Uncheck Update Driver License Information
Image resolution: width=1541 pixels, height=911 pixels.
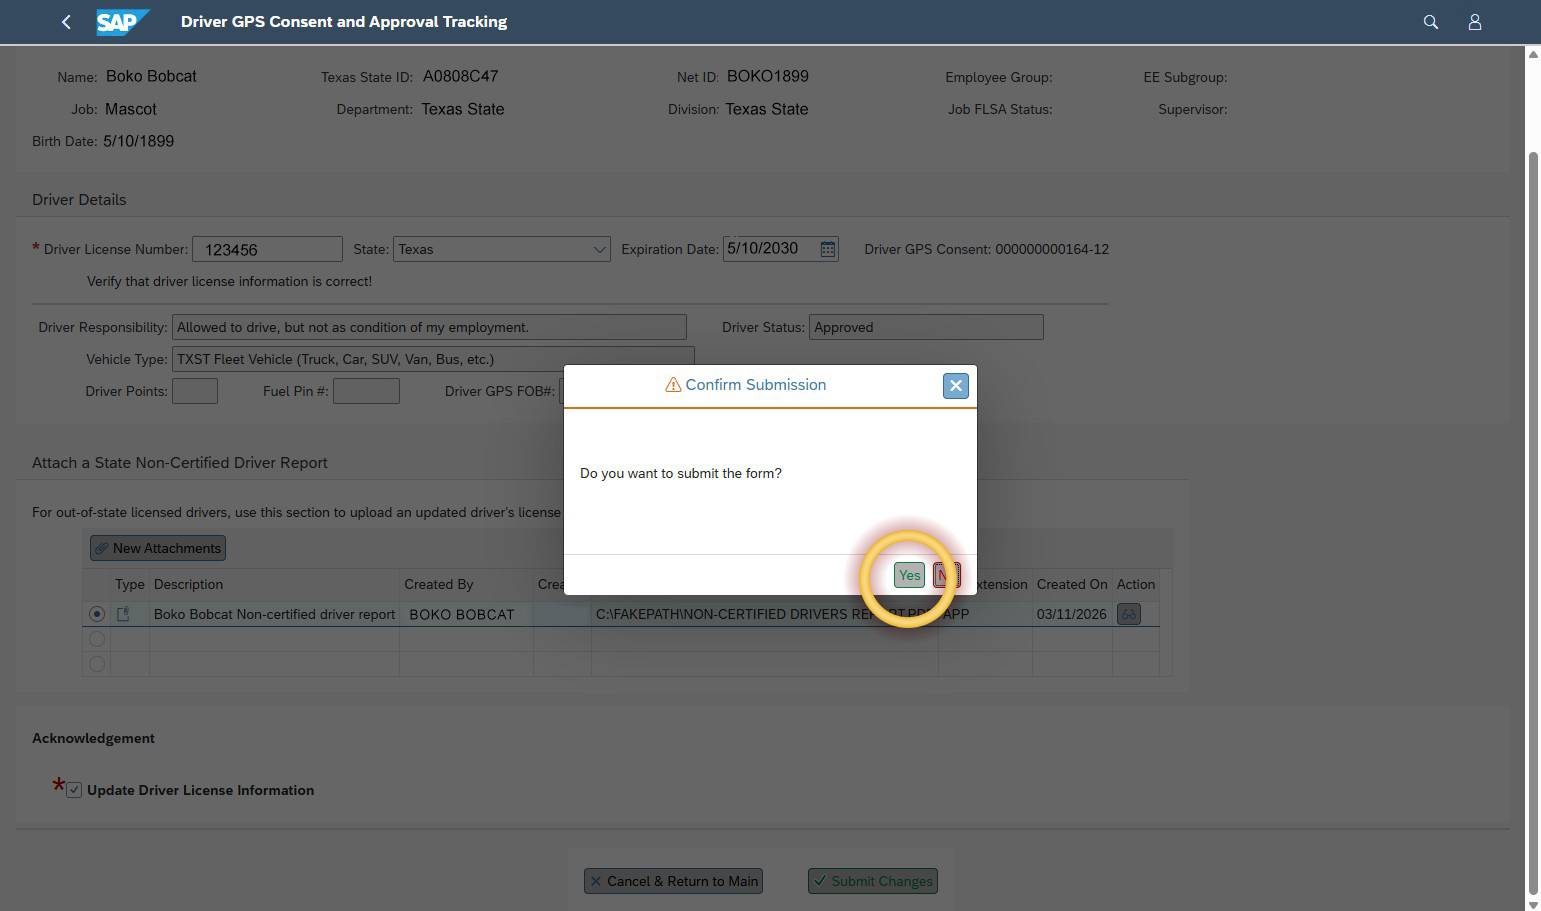tap(74, 789)
